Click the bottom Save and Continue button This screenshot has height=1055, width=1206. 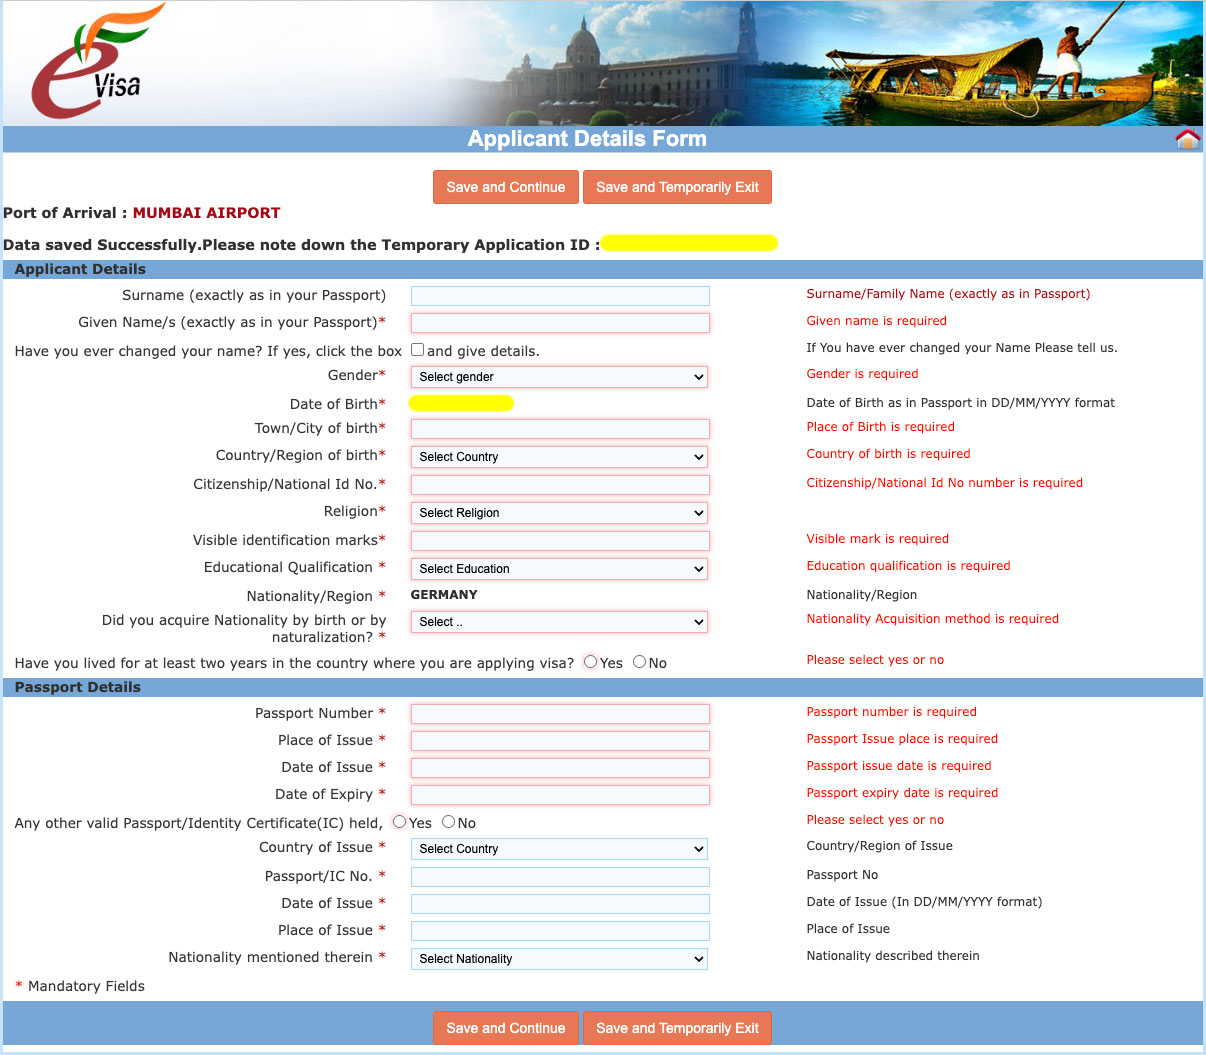click(505, 1027)
